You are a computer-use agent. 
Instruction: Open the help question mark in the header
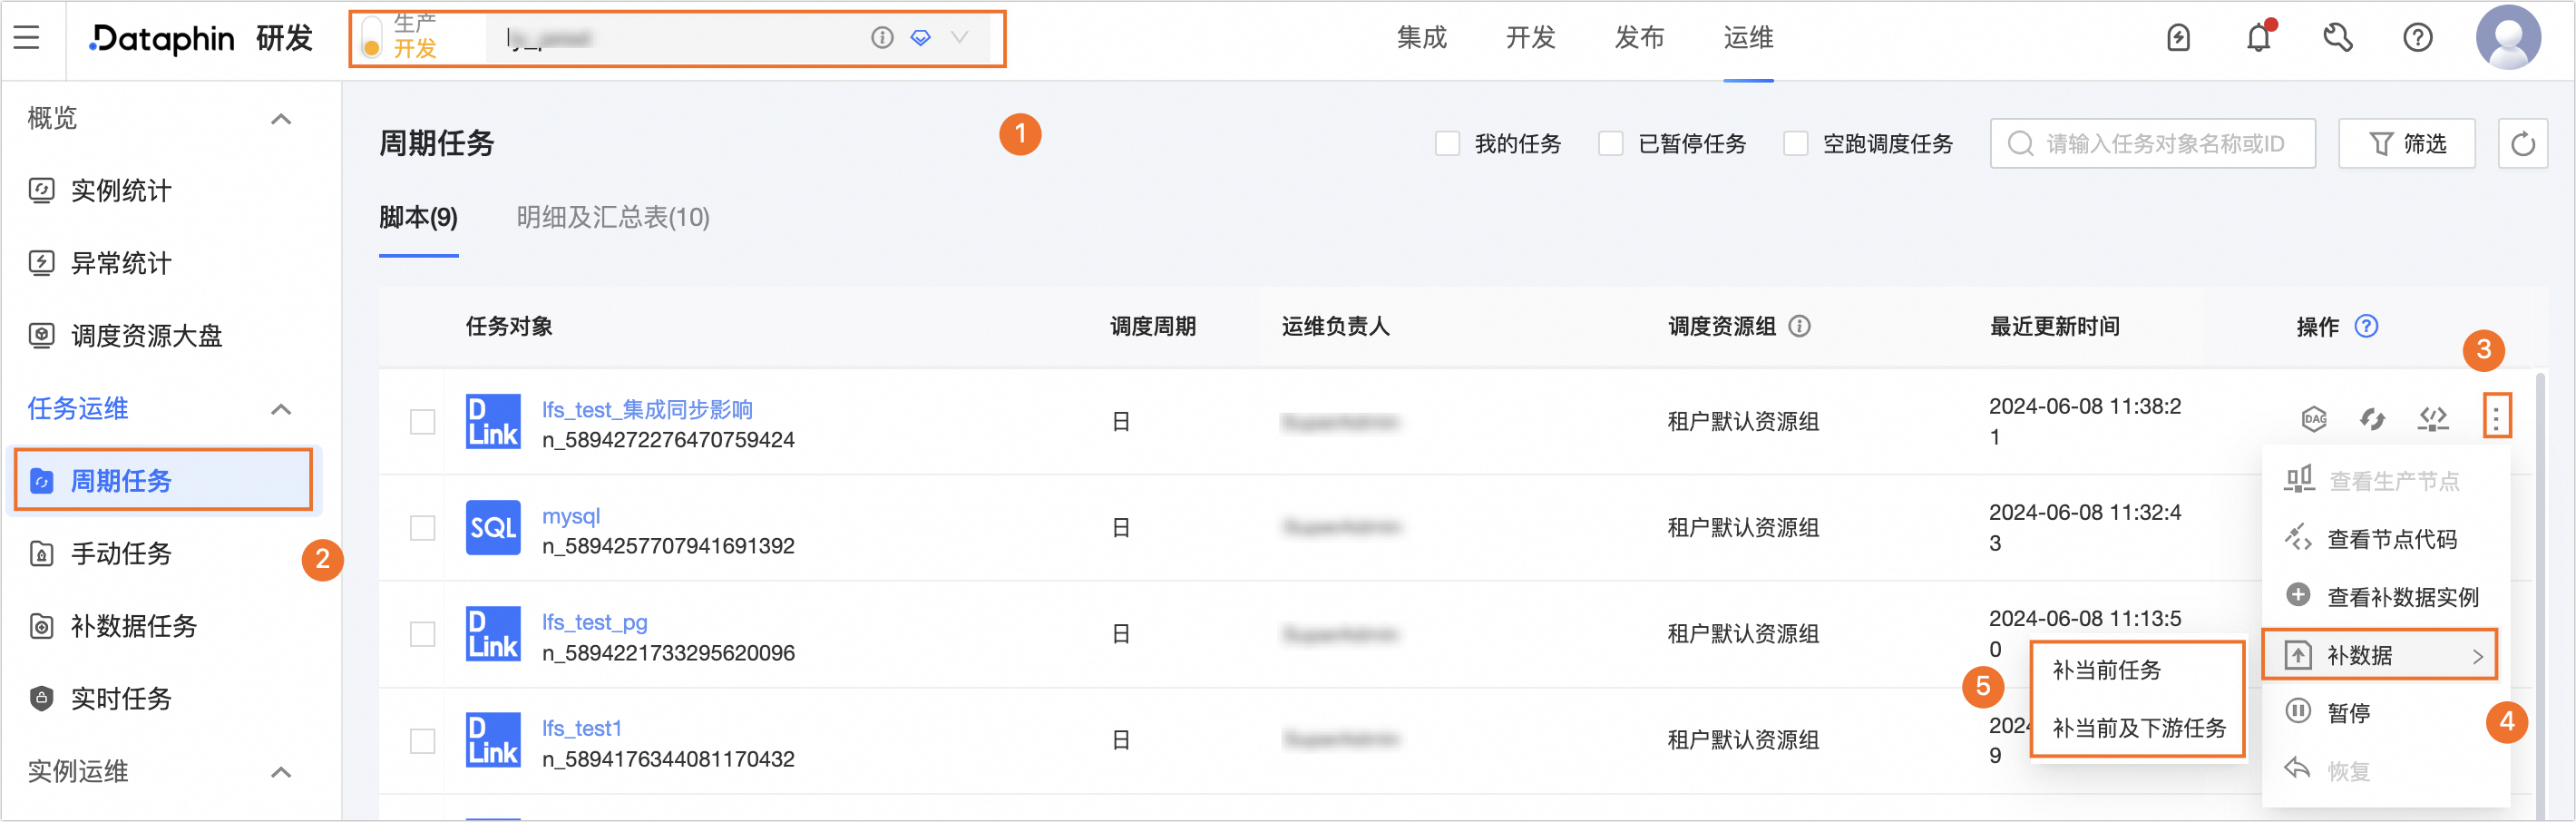[x=2417, y=38]
